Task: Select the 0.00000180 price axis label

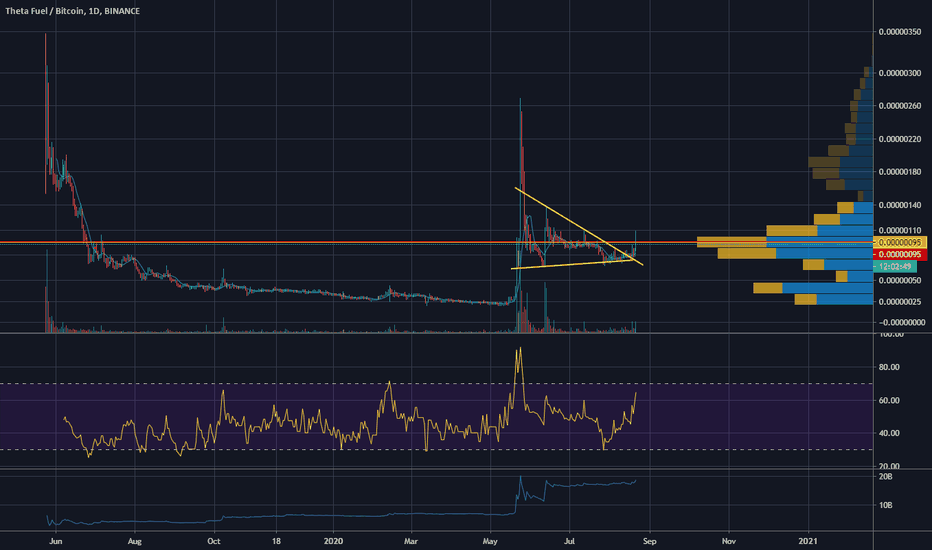Action: pos(899,172)
